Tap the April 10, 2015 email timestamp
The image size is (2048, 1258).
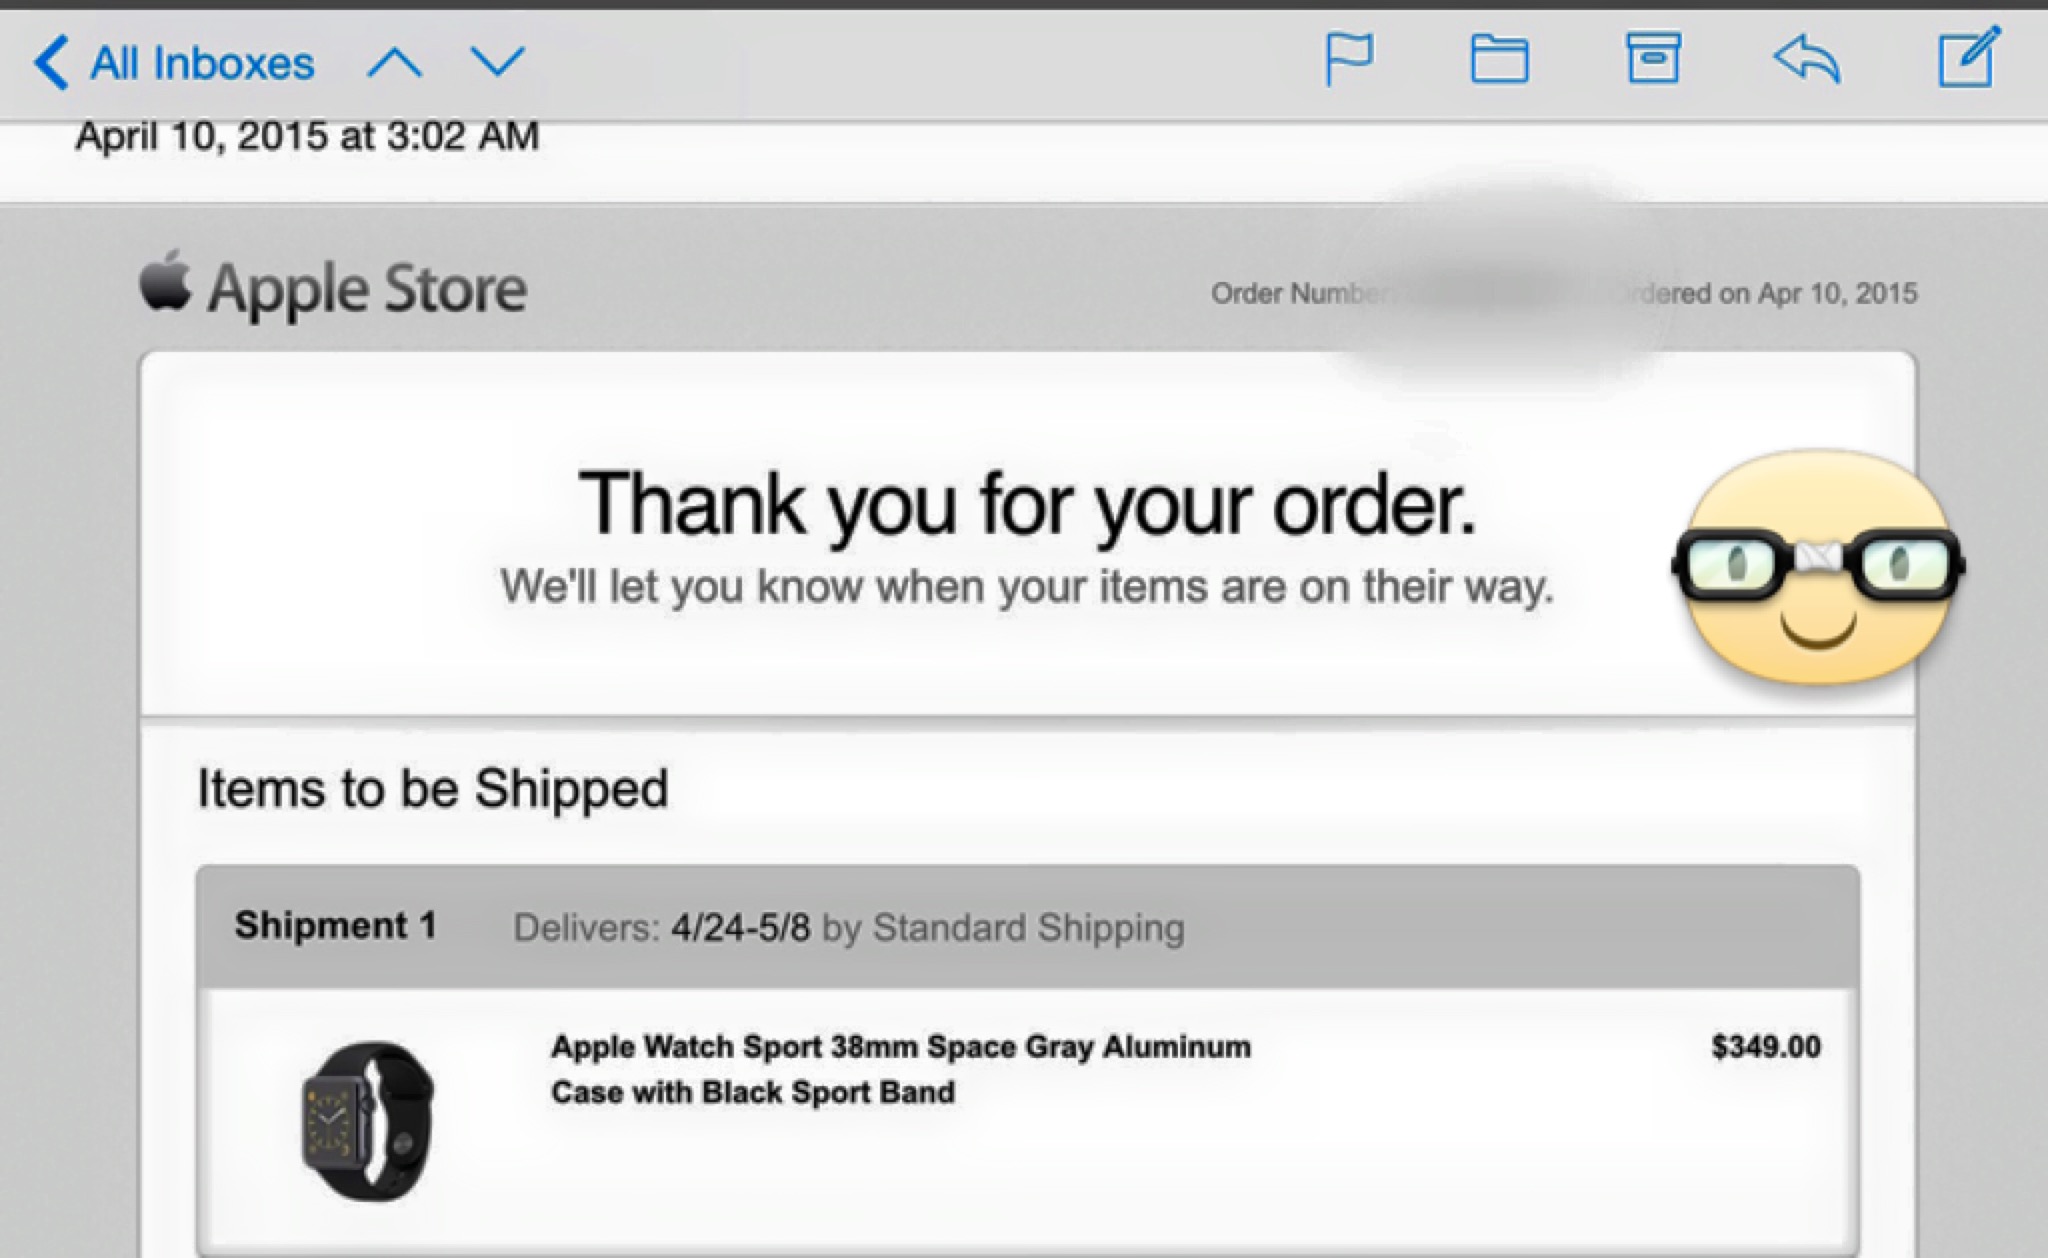(x=307, y=136)
